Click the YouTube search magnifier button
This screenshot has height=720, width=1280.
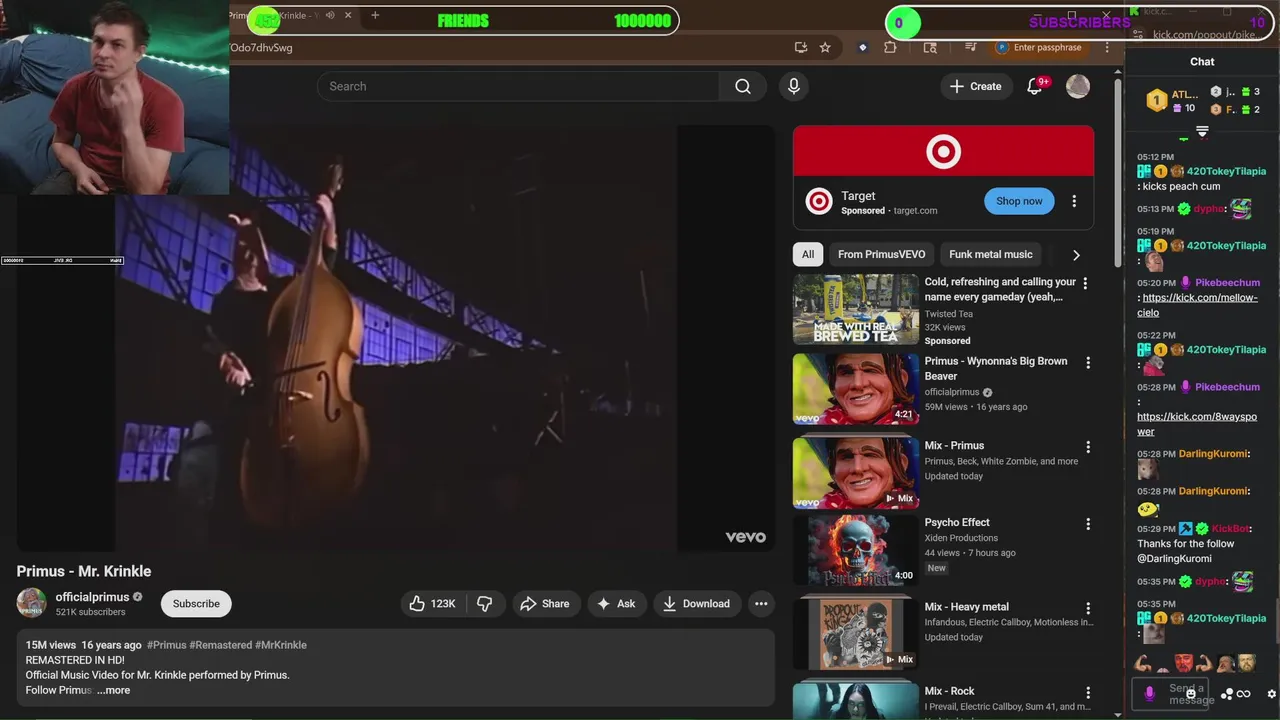coord(743,86)
